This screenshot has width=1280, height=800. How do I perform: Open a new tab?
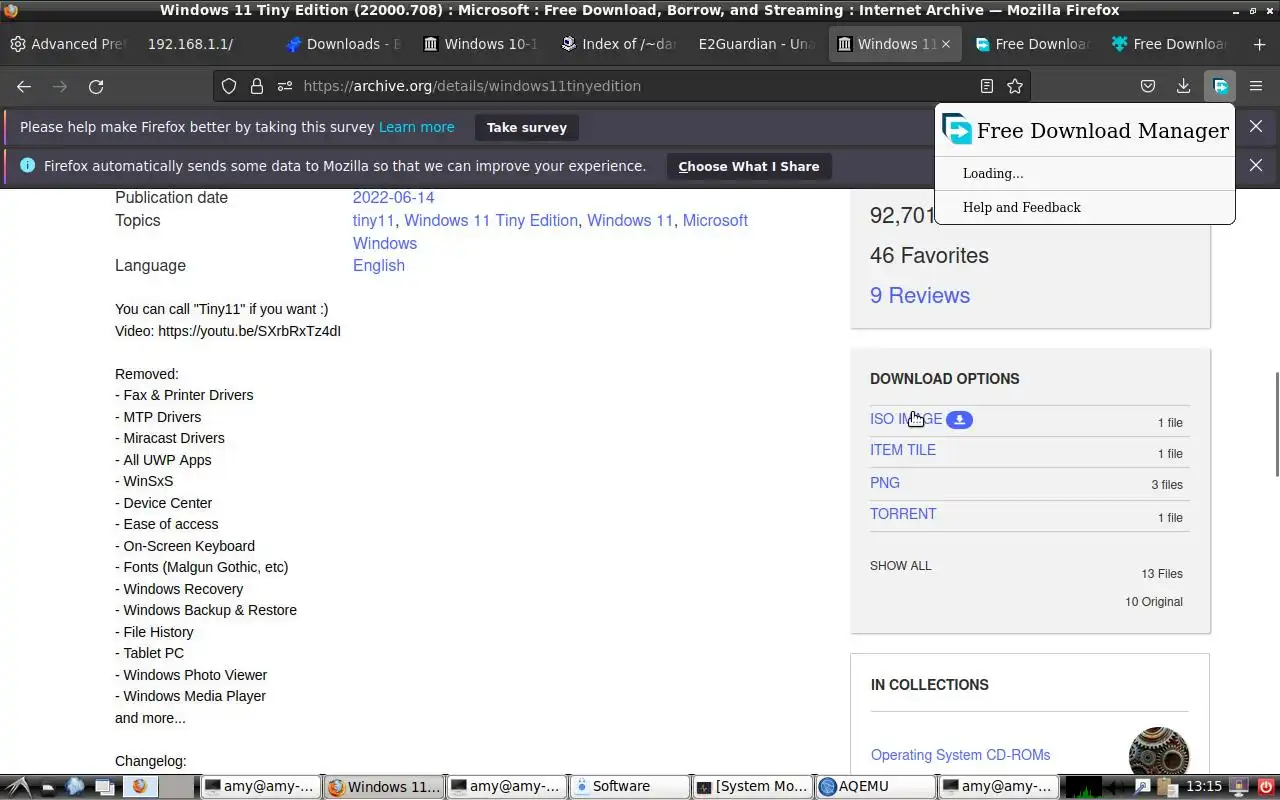point(1259,44)
